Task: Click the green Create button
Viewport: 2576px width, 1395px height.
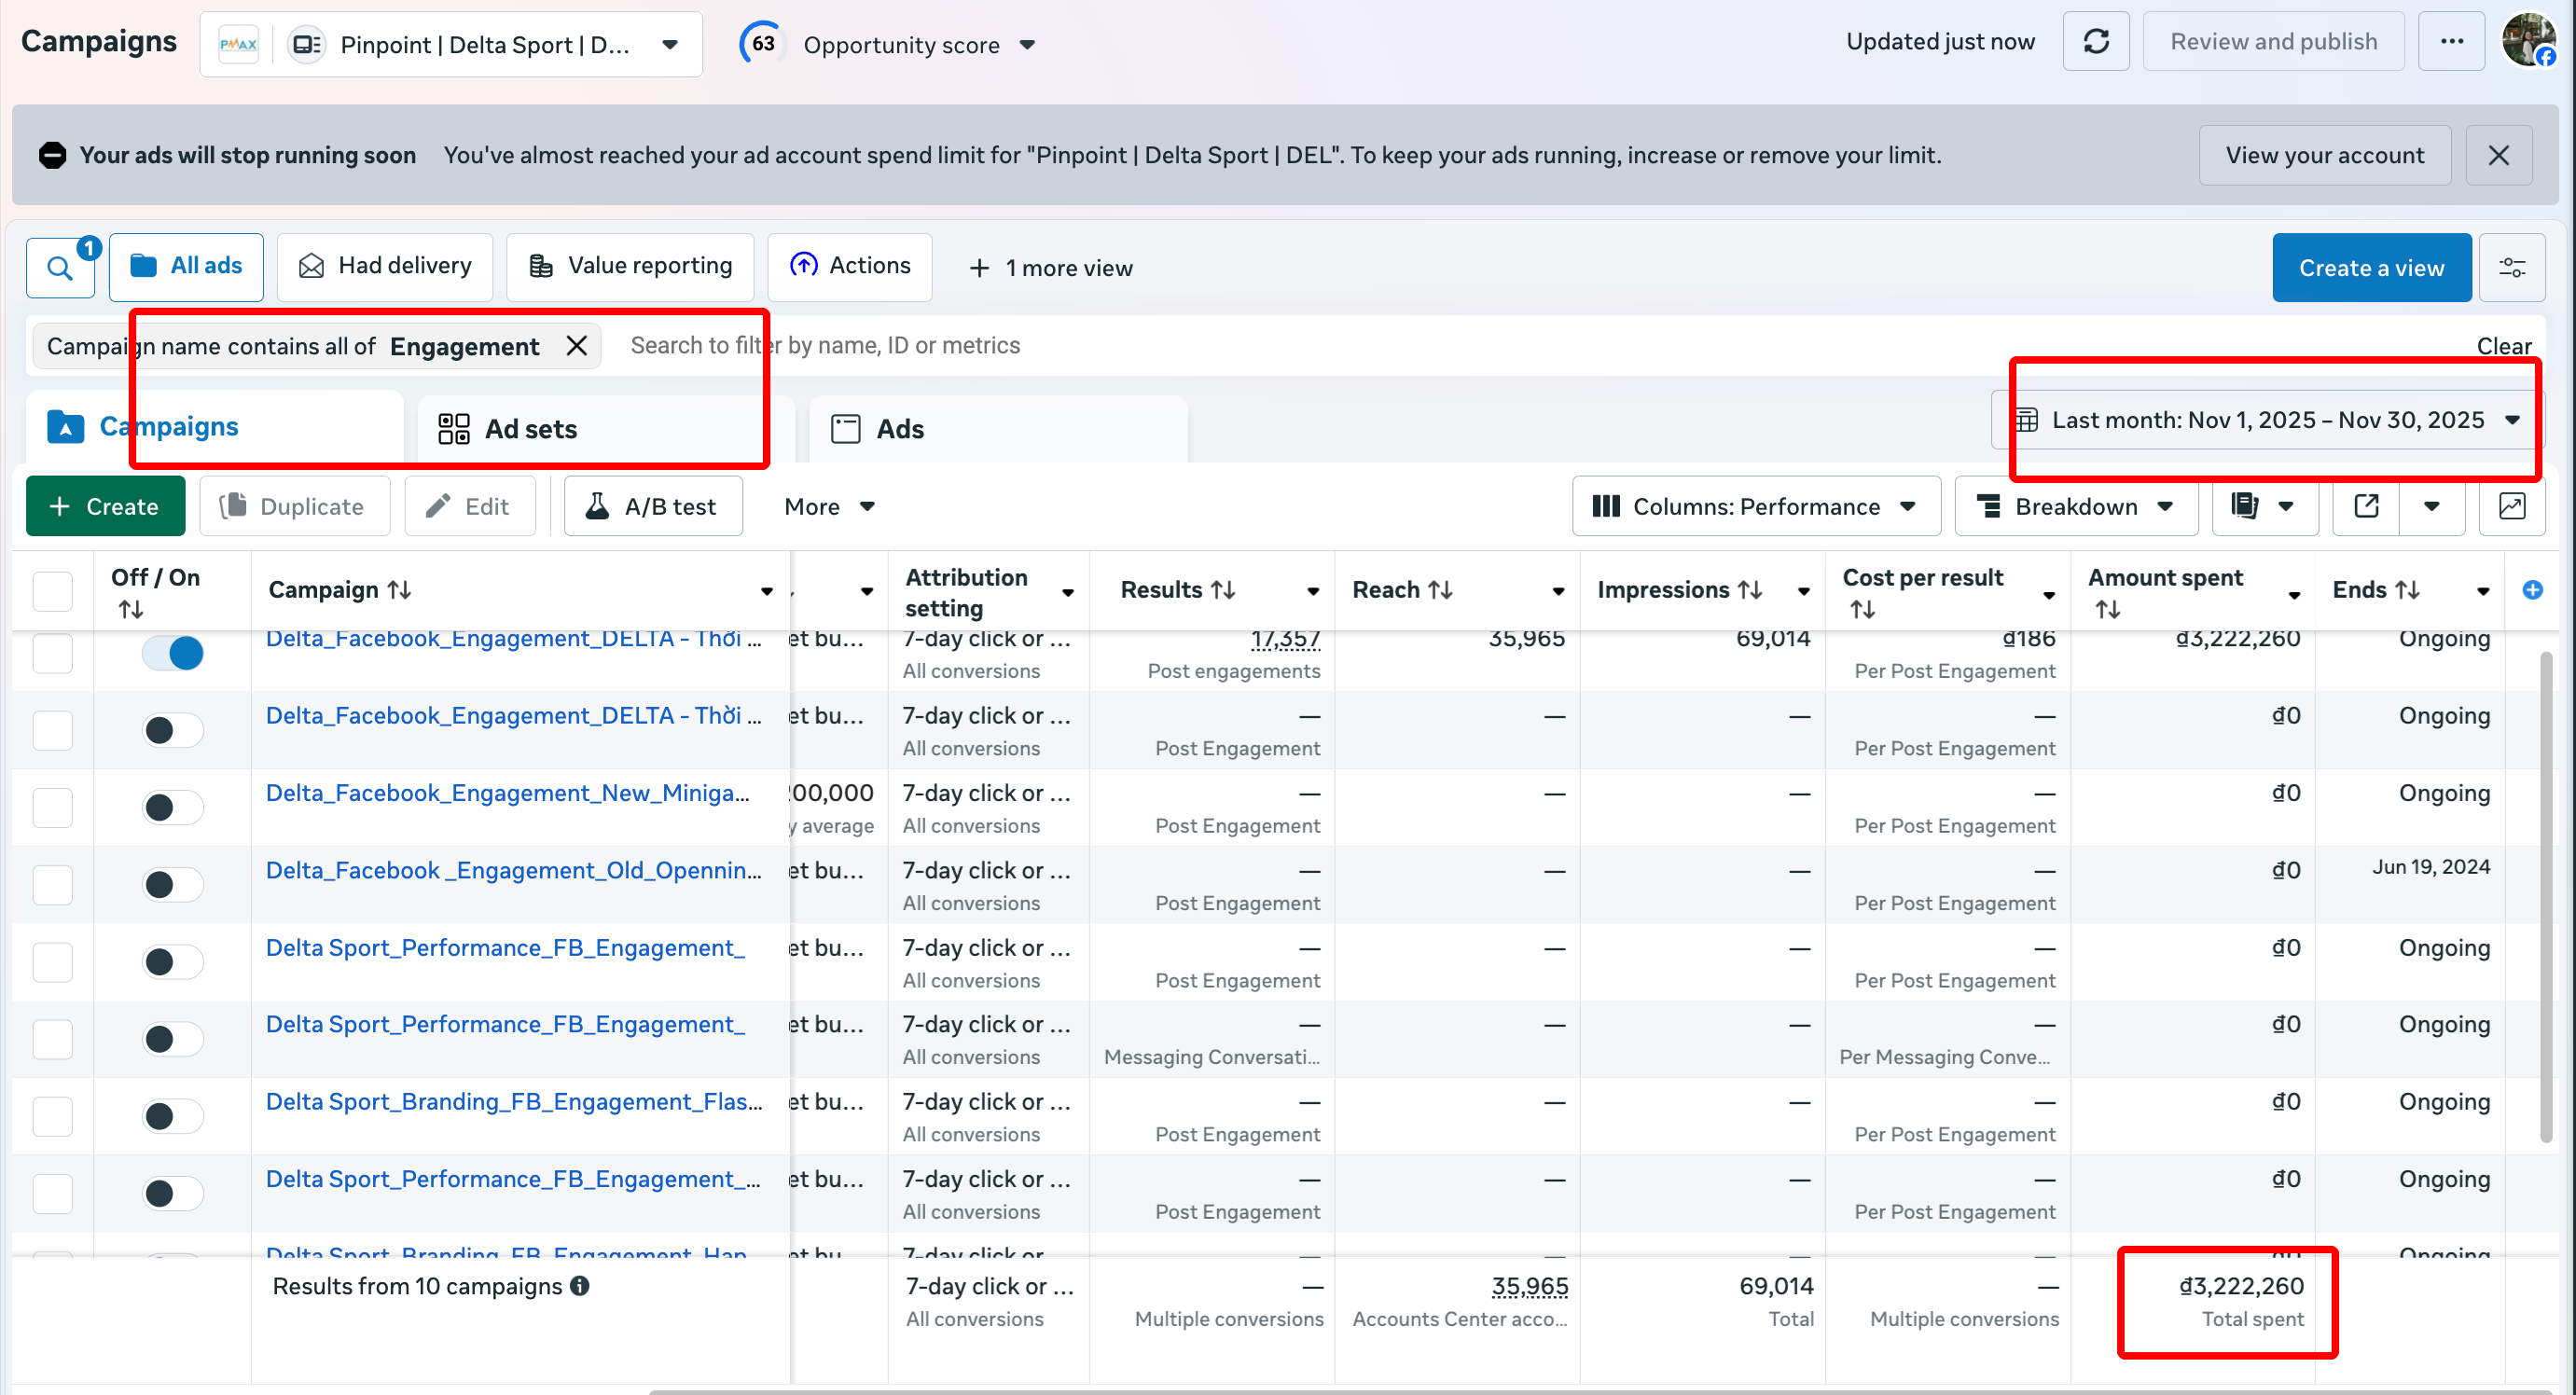Action: click(105, 506)
